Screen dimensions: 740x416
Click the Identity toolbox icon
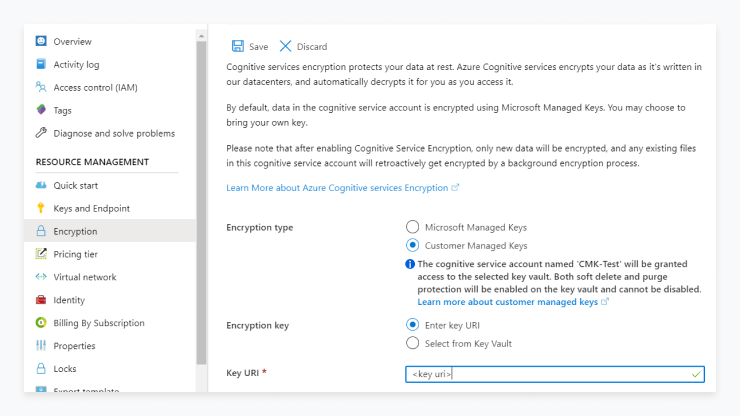point(41,299)
